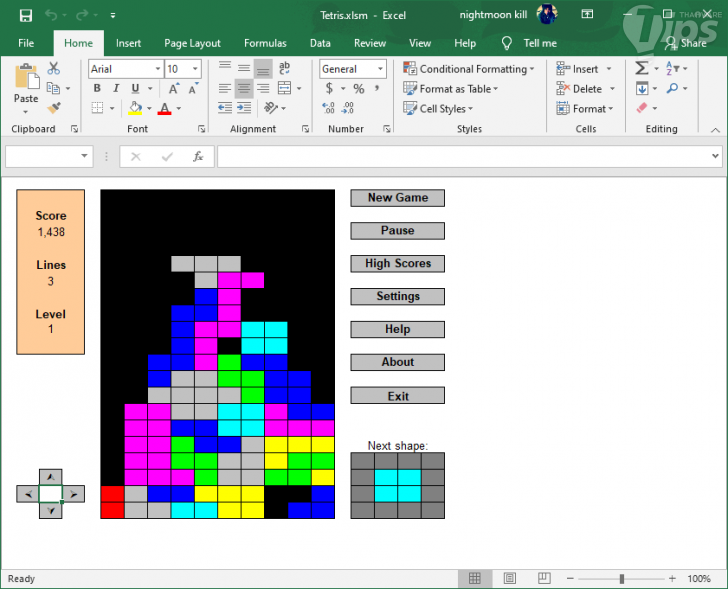Click the zoom in plus button
Screen dimensions: 728x589
tap(672, 578)
